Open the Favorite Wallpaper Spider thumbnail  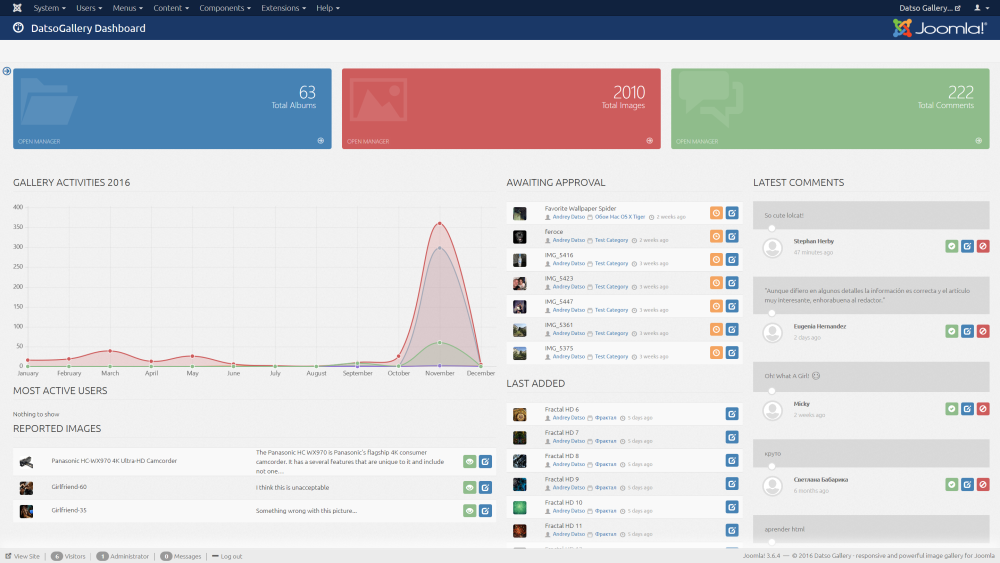tap(520, 213)
